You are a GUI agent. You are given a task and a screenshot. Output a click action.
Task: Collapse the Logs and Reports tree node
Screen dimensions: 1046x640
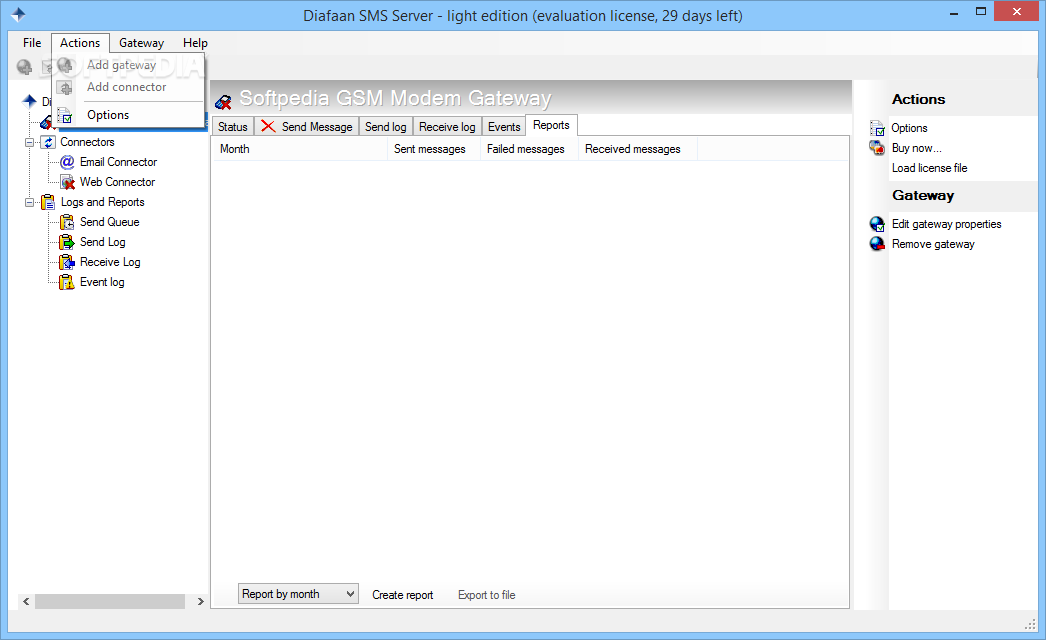[x=29, y=202]
